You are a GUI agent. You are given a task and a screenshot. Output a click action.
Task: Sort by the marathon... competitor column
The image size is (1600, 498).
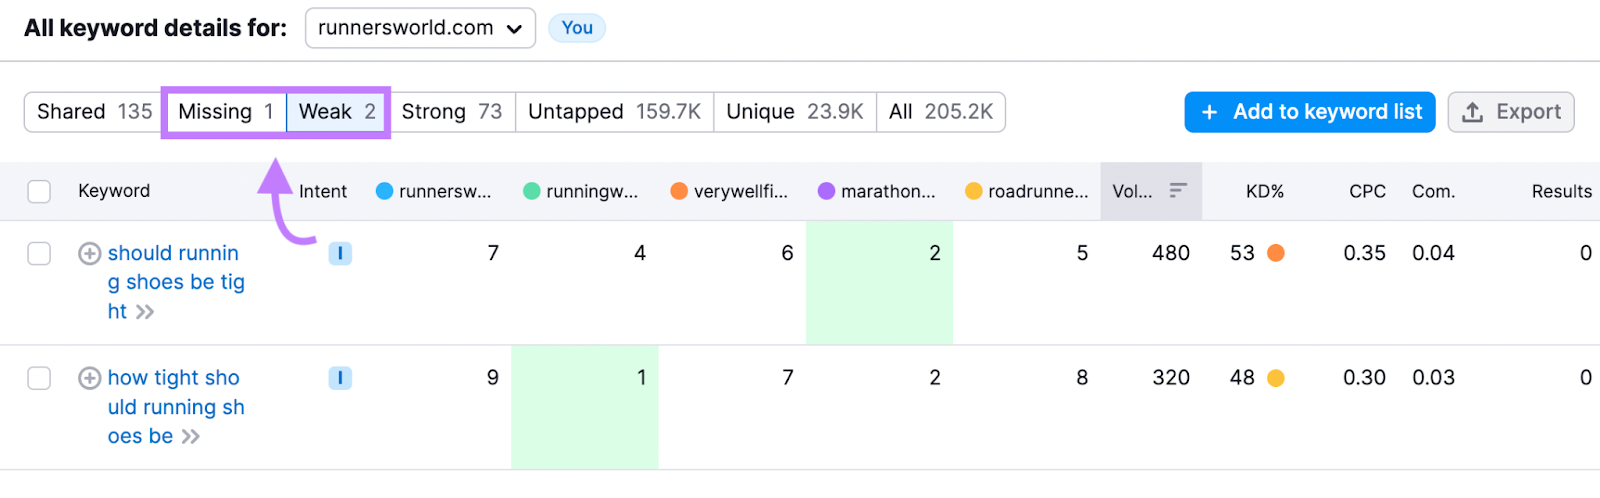point(877,191)
